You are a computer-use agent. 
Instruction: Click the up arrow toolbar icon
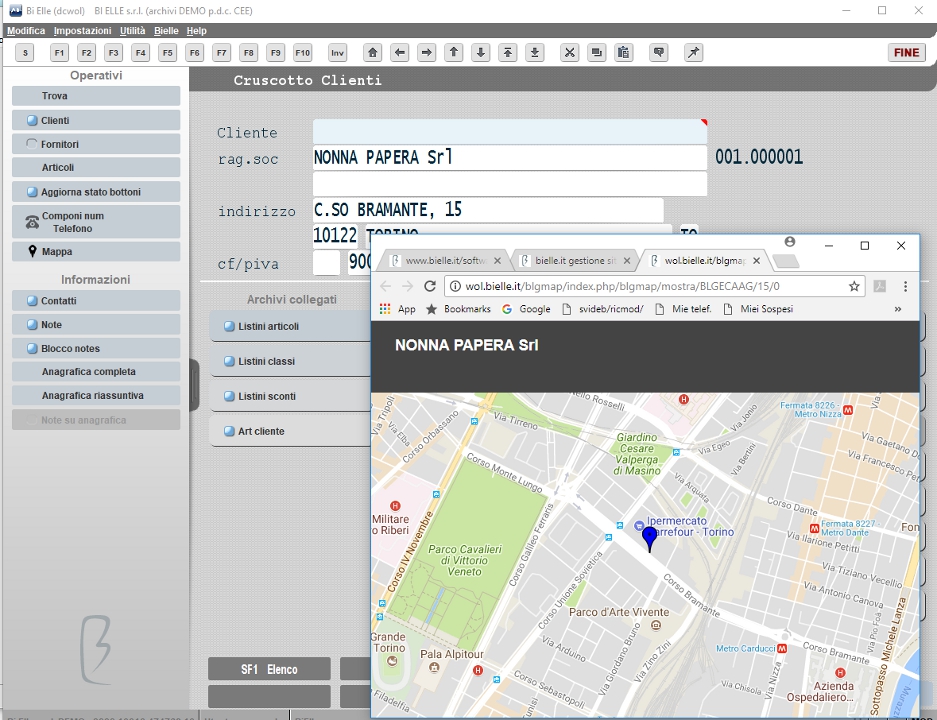[x=454, y=53]
